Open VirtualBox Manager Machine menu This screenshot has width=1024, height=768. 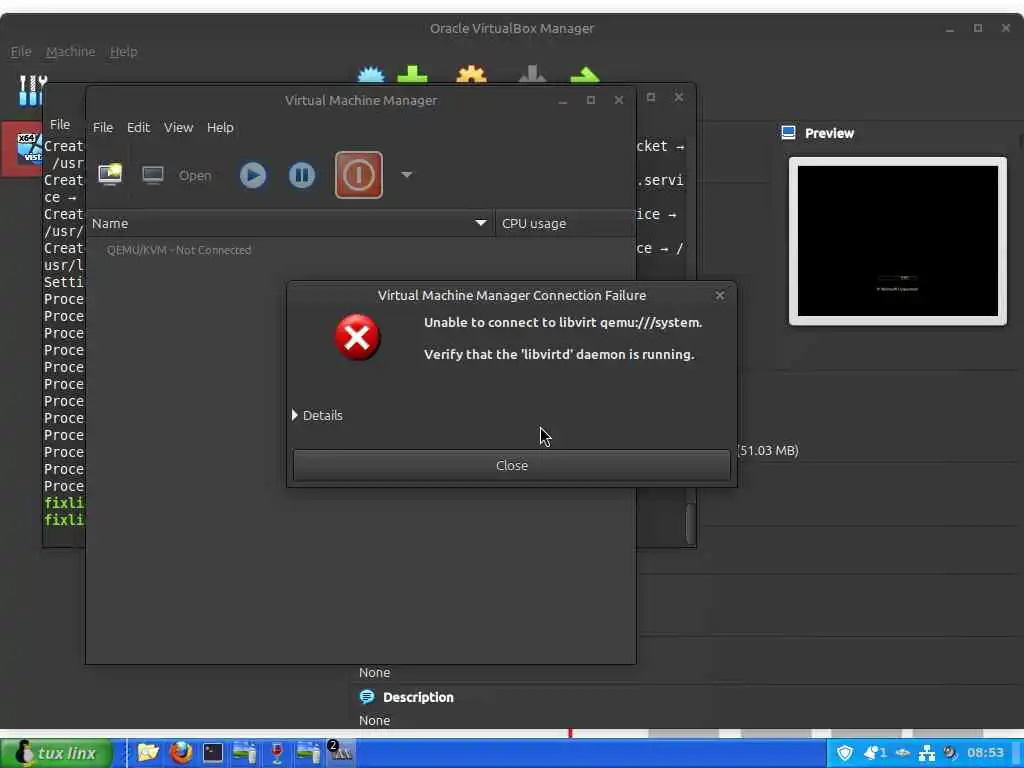(71, 52)
